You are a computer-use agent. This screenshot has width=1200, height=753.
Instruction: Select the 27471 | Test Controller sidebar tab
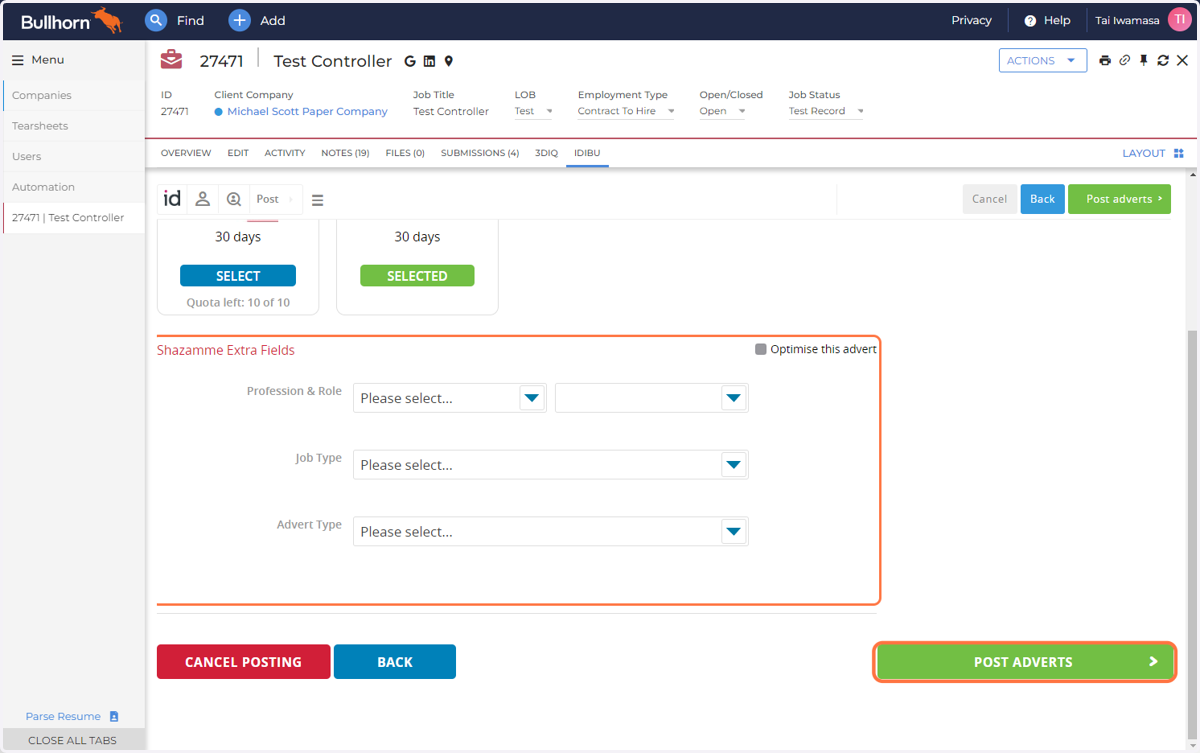point(74,217)
